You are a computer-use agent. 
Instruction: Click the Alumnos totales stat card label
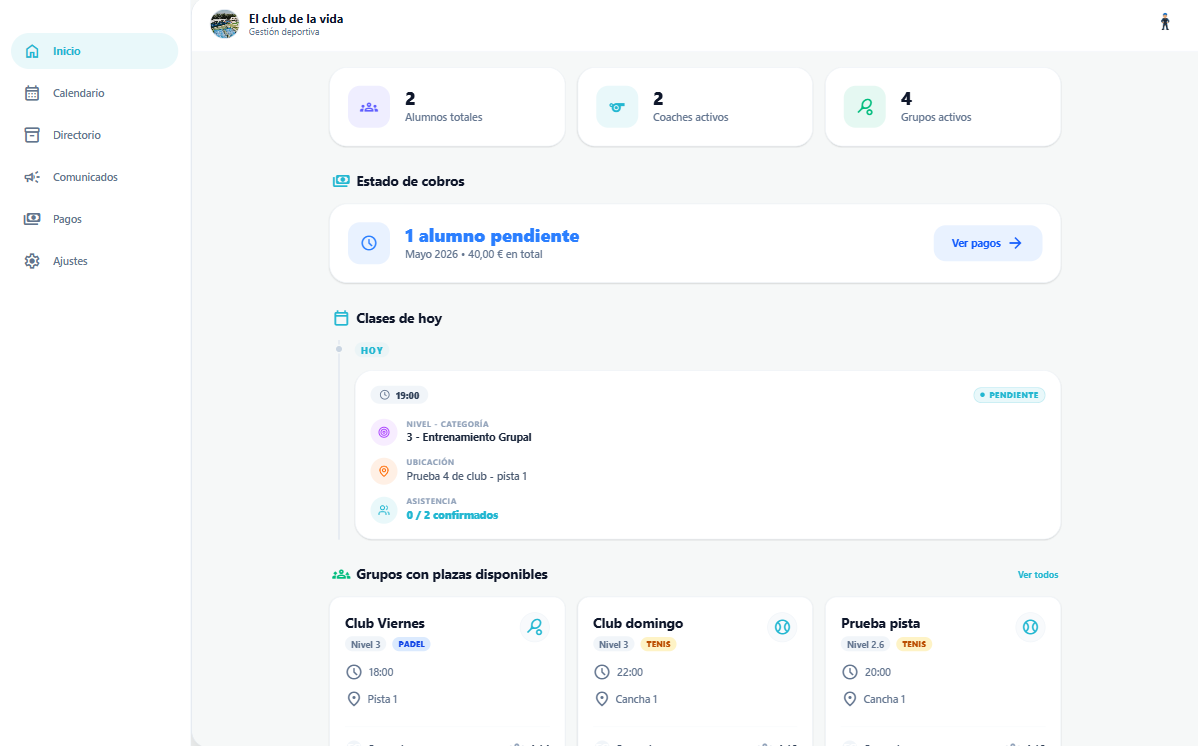tap(443, 117)
